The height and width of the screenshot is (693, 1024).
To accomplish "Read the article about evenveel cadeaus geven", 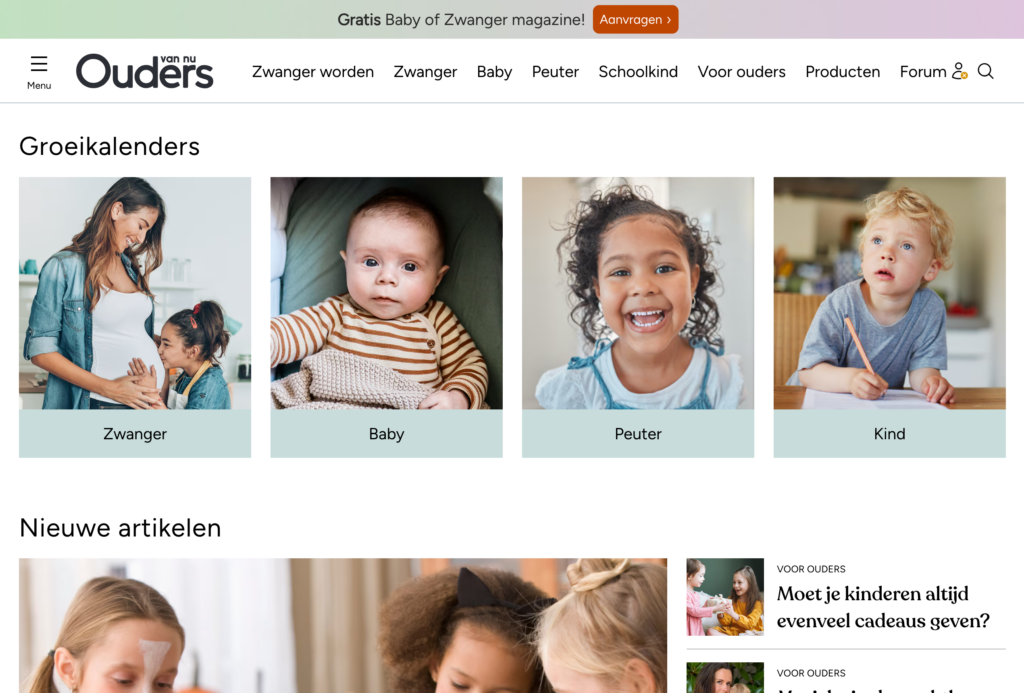I will point(883,607).
